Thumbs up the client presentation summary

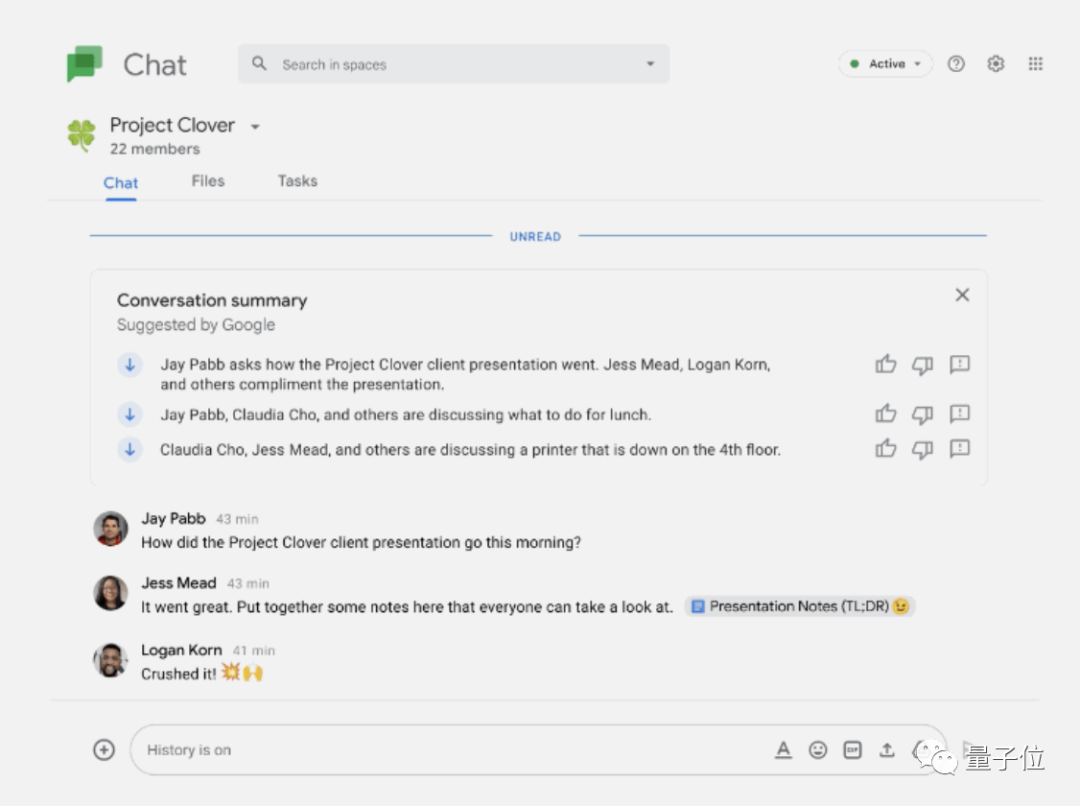point(885,365)
